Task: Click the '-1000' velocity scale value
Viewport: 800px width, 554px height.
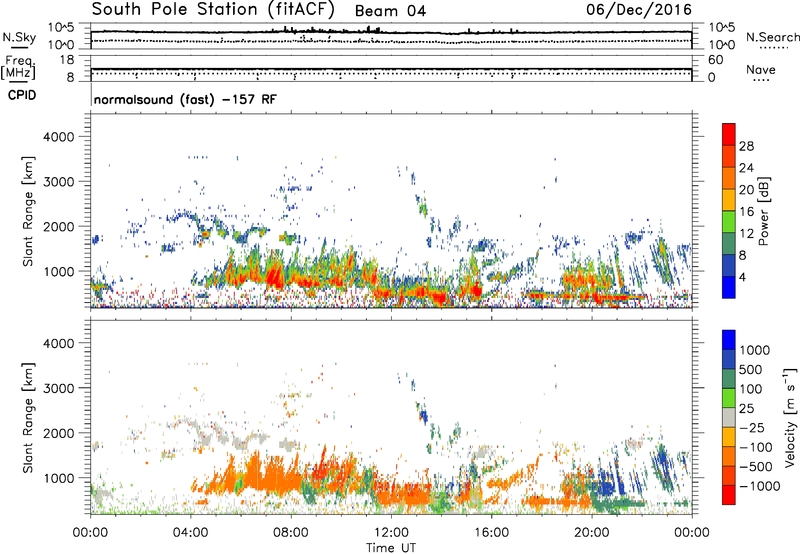Action: (x=760, y=486)
